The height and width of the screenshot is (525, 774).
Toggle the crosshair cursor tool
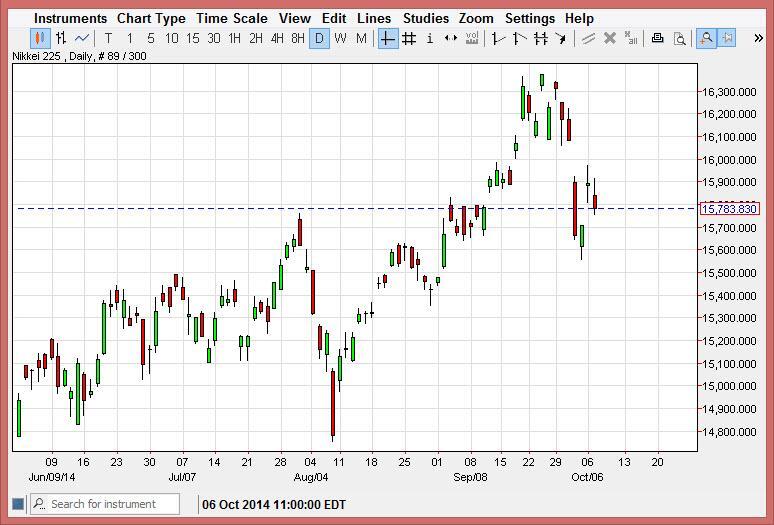pyautogui.click(x=387, y=39)
